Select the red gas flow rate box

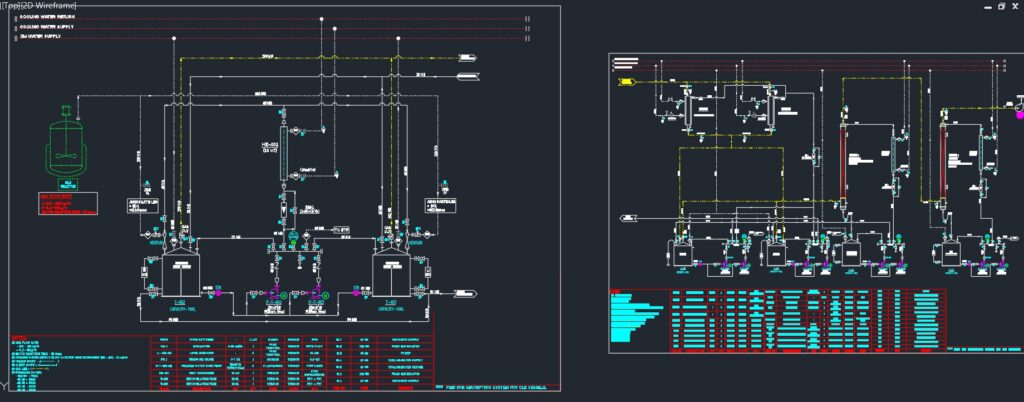click(x=69, y=203)
